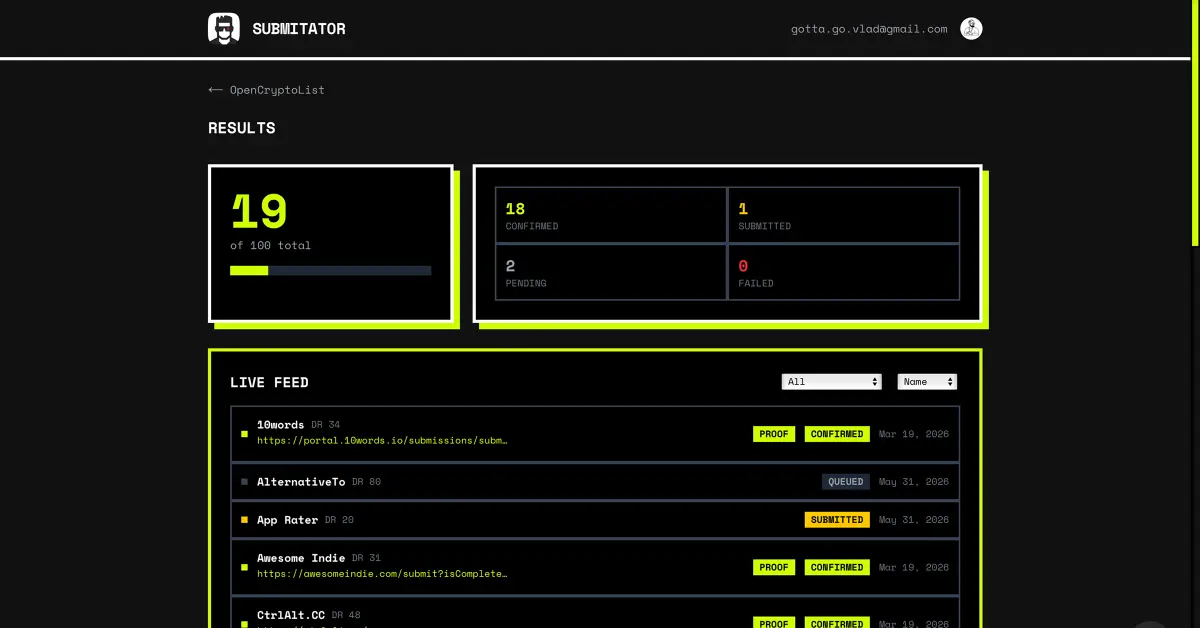1200x628 pixels.
Task: Select the Awesome Indie directory name
Action: (301, 558)
